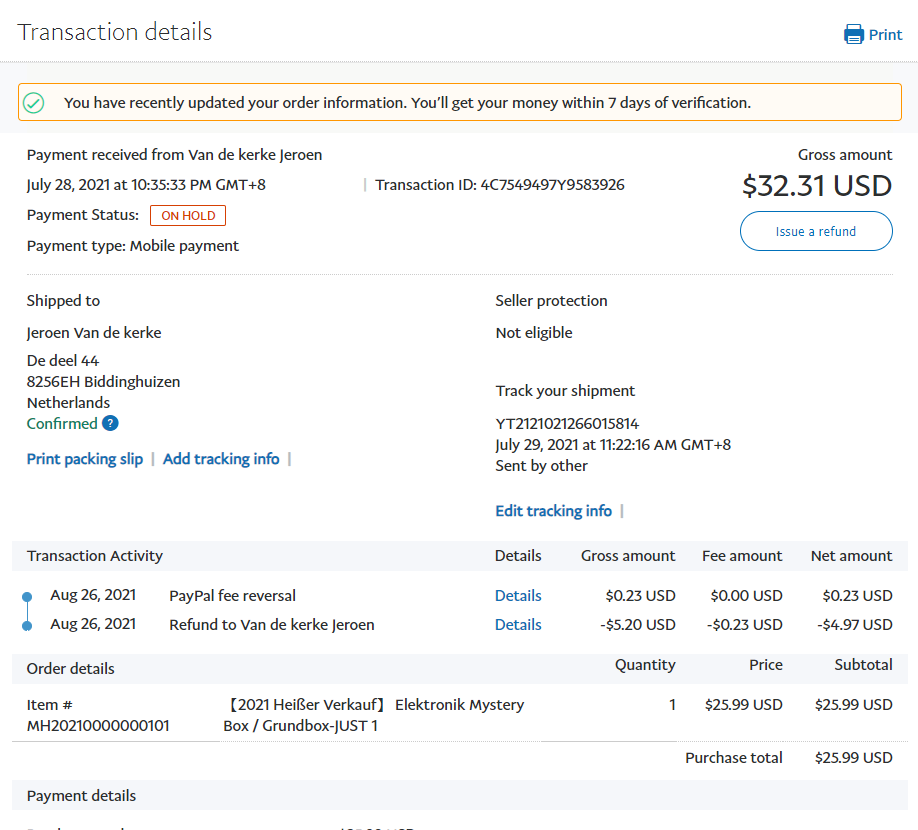Open the Print packing slip link
The height and width of the screenshot is (830, 918).
point(85,459)
